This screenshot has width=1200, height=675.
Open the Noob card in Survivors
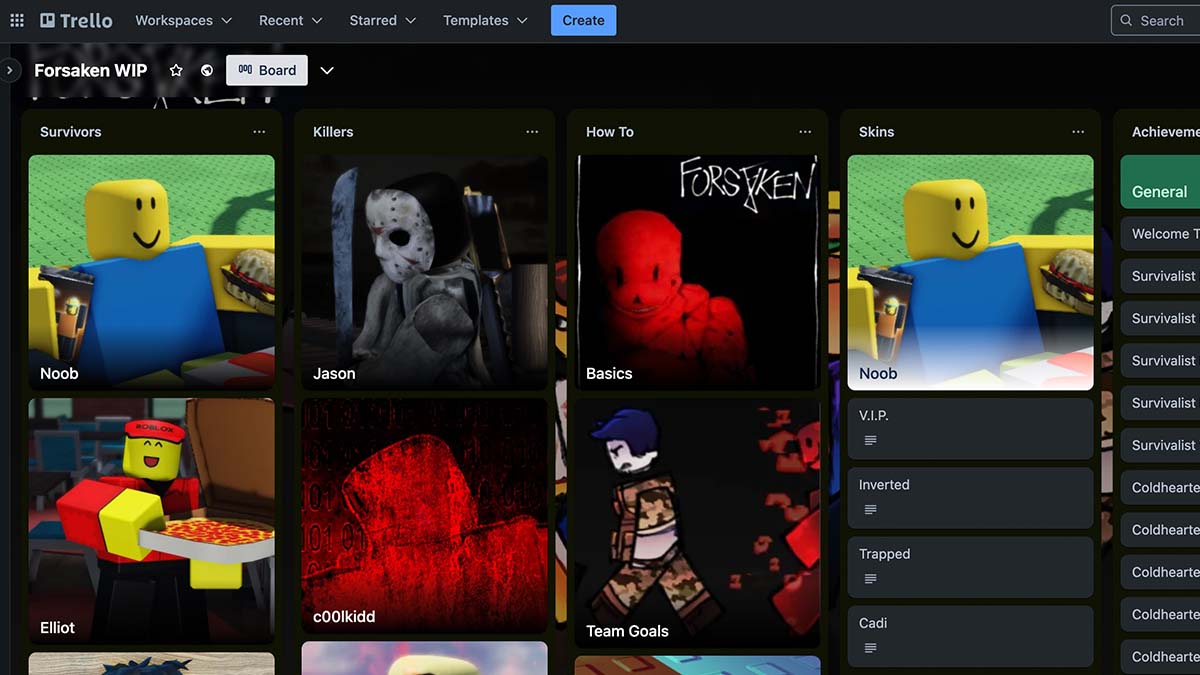pyautogui.click(x=152, y=272)
